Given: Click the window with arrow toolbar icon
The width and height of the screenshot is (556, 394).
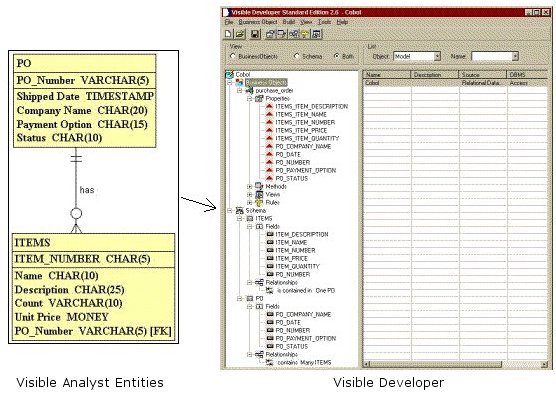Looking at the screenshot, I should pos(281,34).
